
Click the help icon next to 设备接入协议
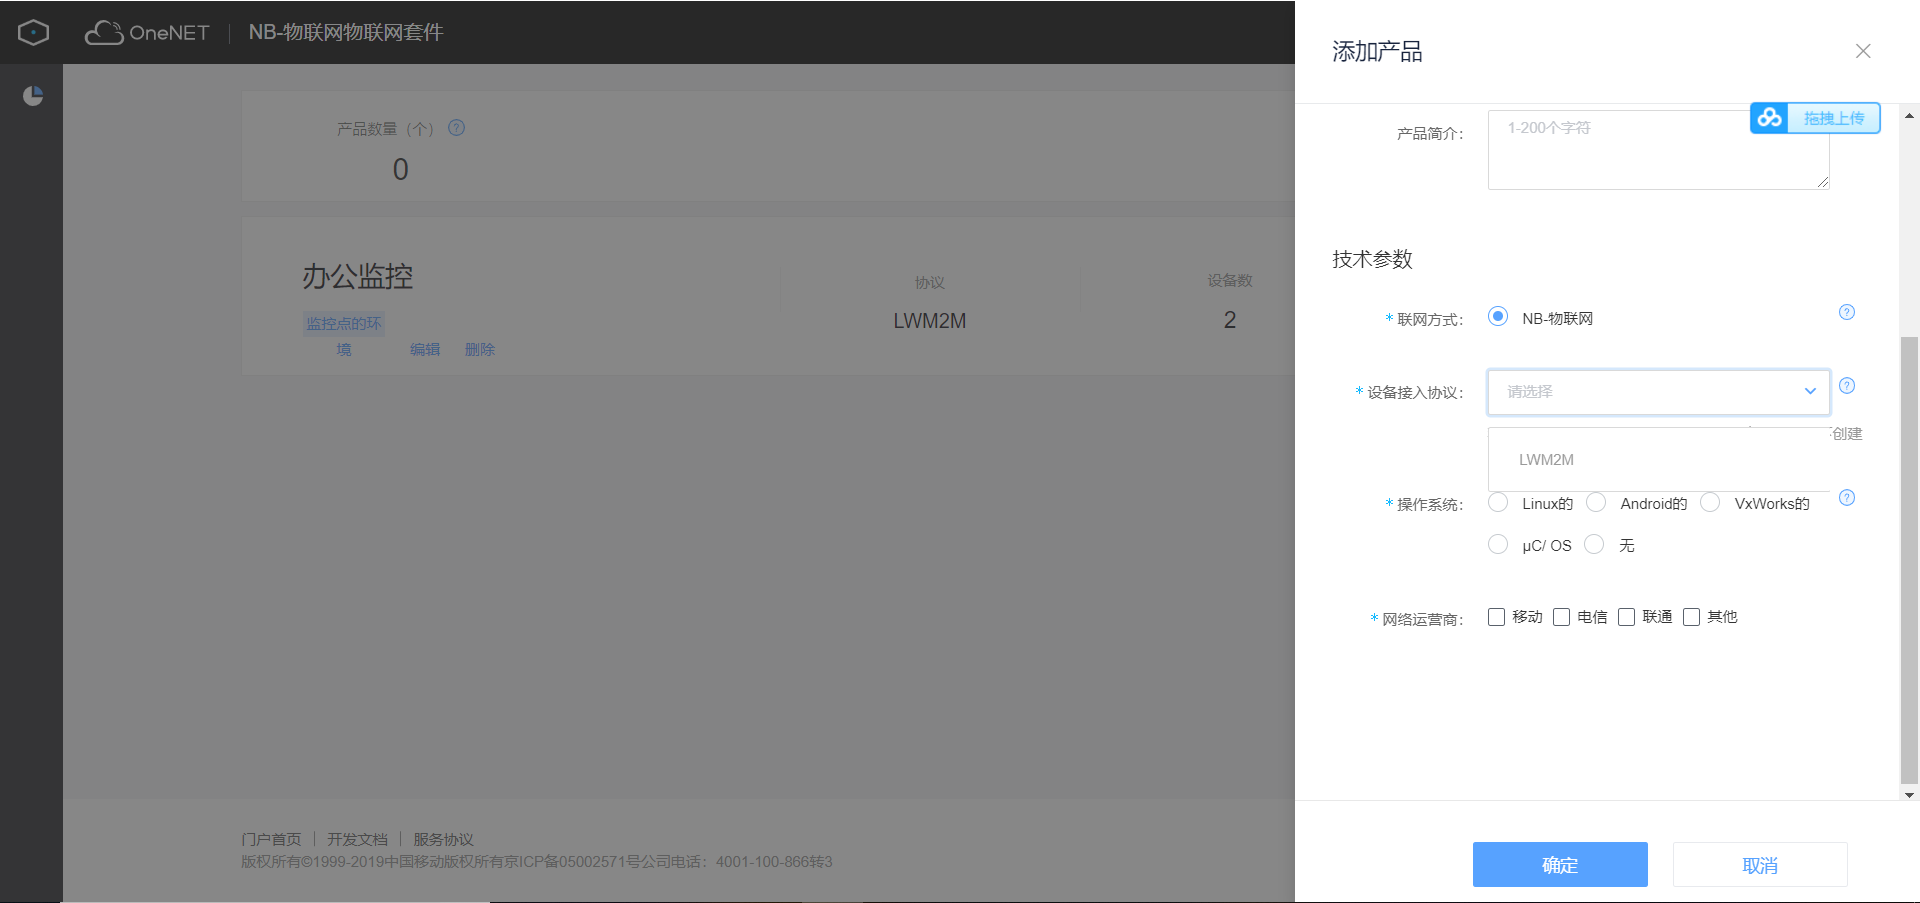[1847, 386]
